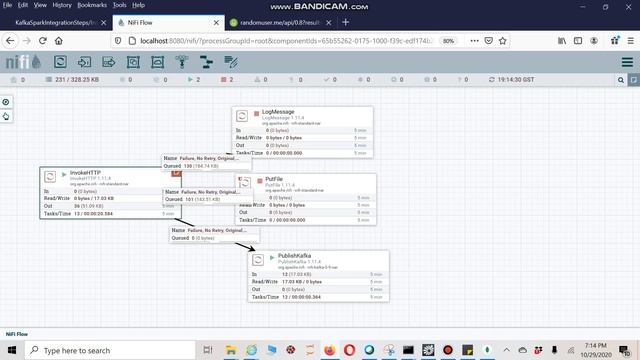The width and height of the screenshot is (640, 360).
Task: Select the Process Group toolbar icon
Action: click(133, 62)
